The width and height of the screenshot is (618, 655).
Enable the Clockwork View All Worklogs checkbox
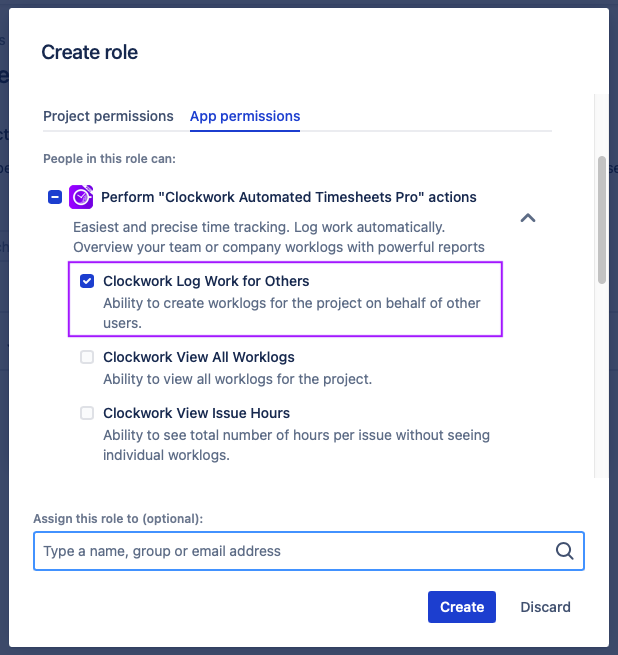(x=87, y=357)
